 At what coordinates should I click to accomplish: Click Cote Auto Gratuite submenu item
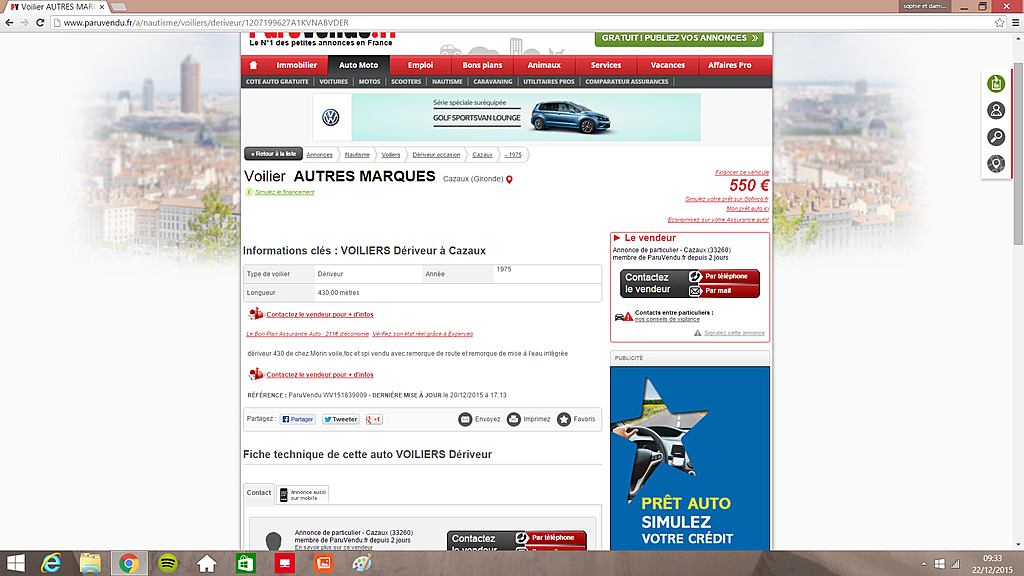point(278,82)
